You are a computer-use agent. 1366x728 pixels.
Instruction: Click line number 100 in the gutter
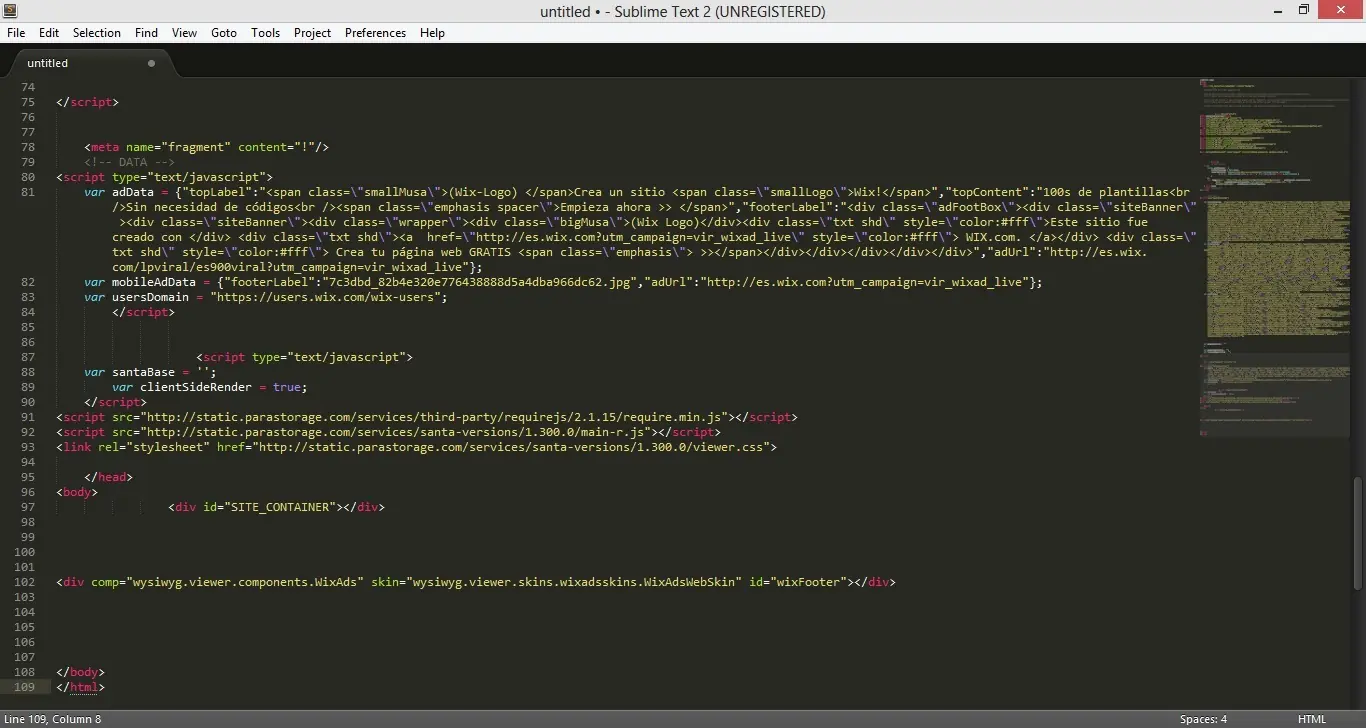(24, 552)
